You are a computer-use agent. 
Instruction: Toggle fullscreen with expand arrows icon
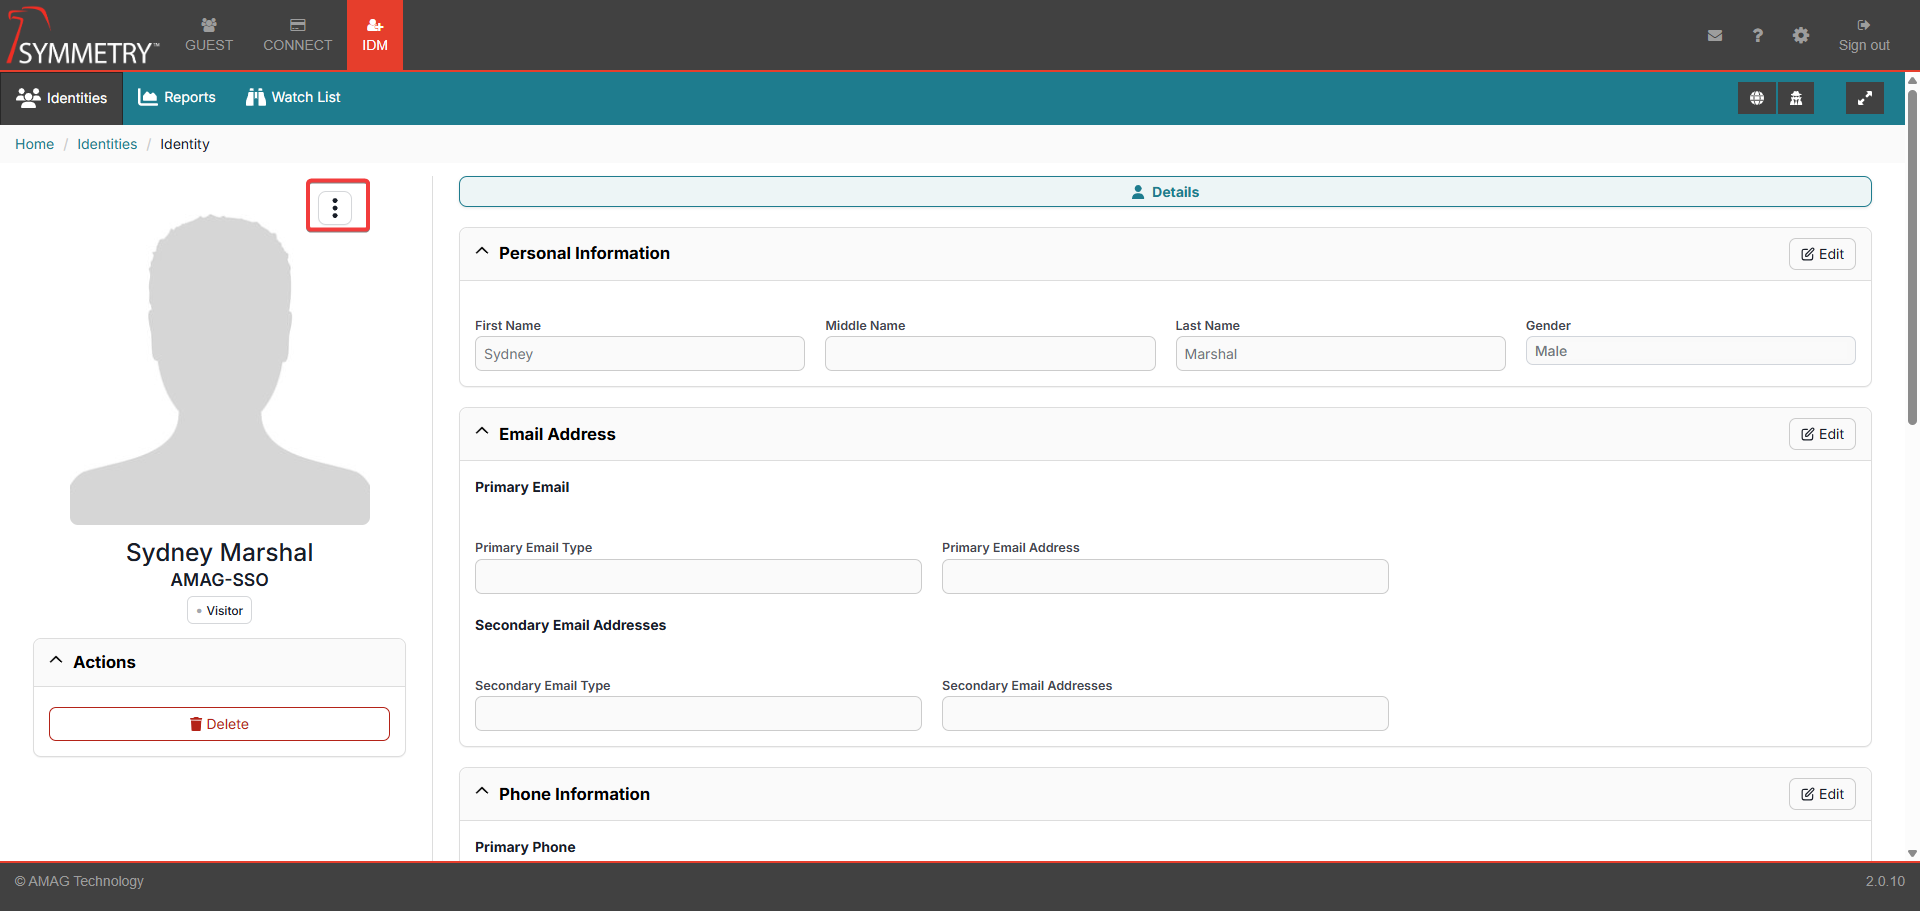[x=1864, y=98]
